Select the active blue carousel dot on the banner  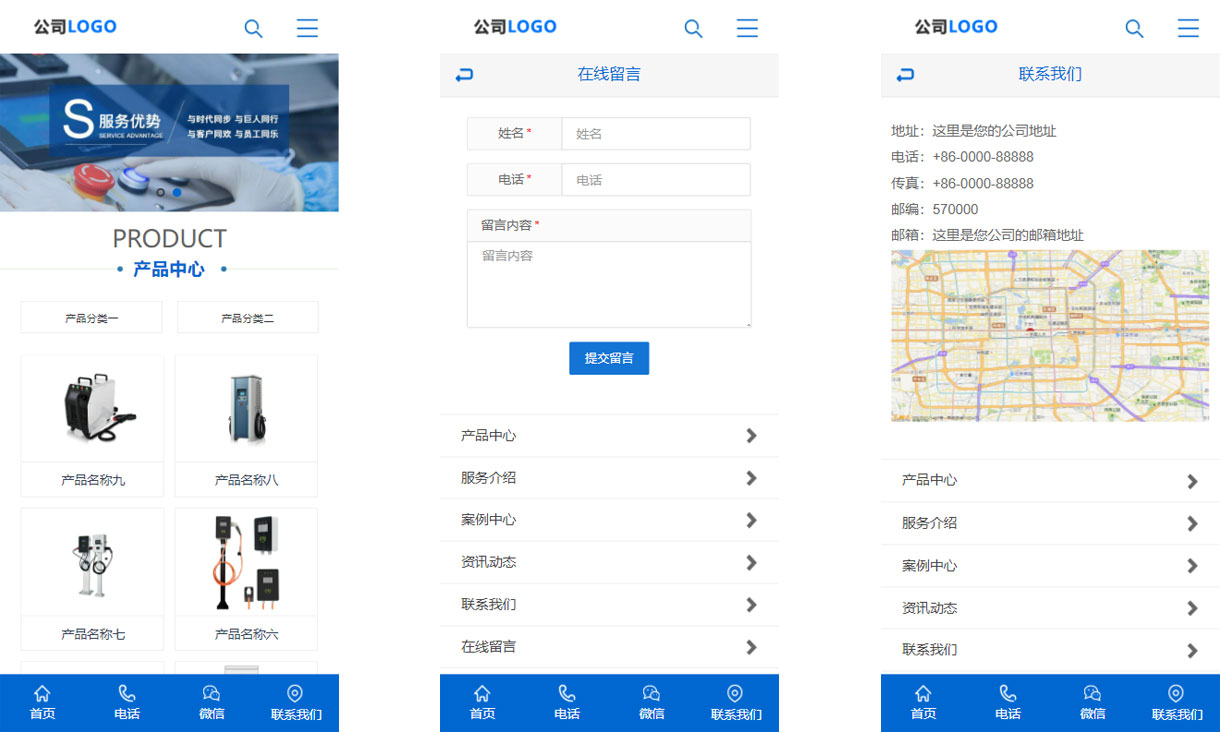point(177,191)
